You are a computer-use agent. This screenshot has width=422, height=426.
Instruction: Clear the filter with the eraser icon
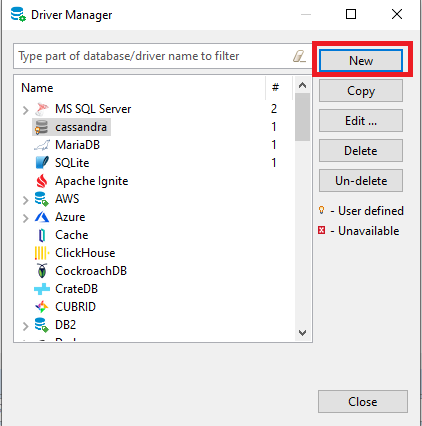tap(299, 56)
